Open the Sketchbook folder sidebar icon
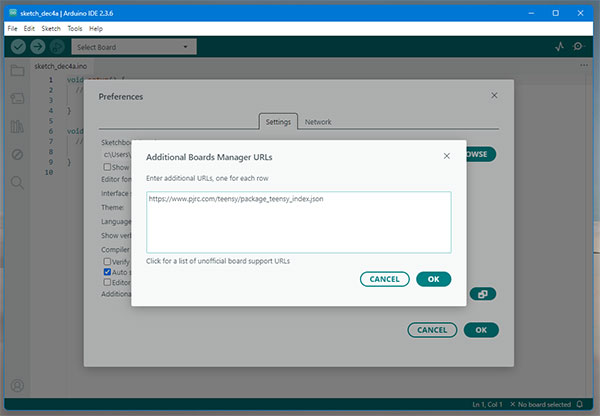Image resolution: width=600 pixels, height=416 pixels. (17, 71)
